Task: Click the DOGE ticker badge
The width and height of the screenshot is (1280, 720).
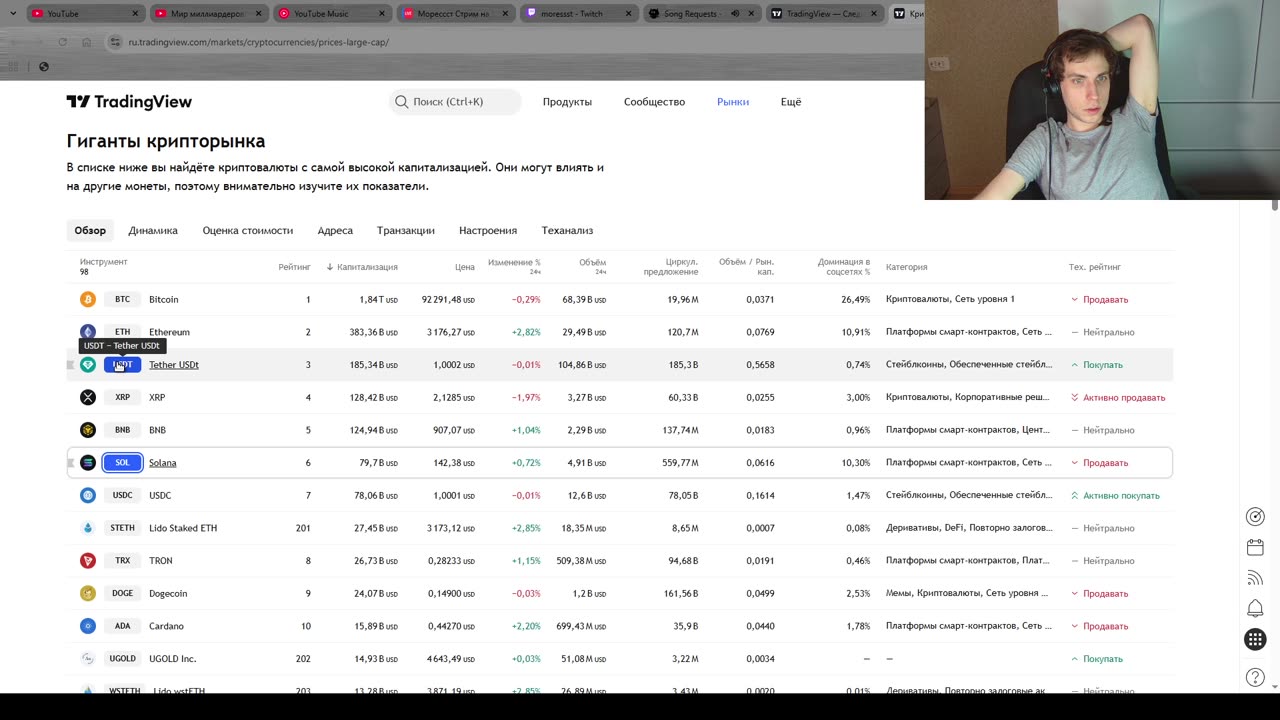Action: point(122,593)
